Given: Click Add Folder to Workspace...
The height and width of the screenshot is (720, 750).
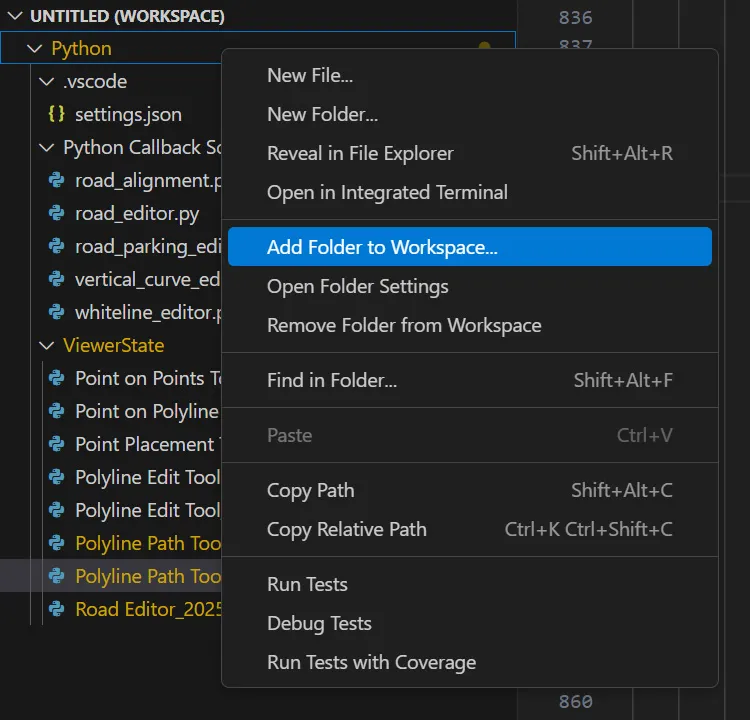Looking at the screenshot, I should 470,247.
